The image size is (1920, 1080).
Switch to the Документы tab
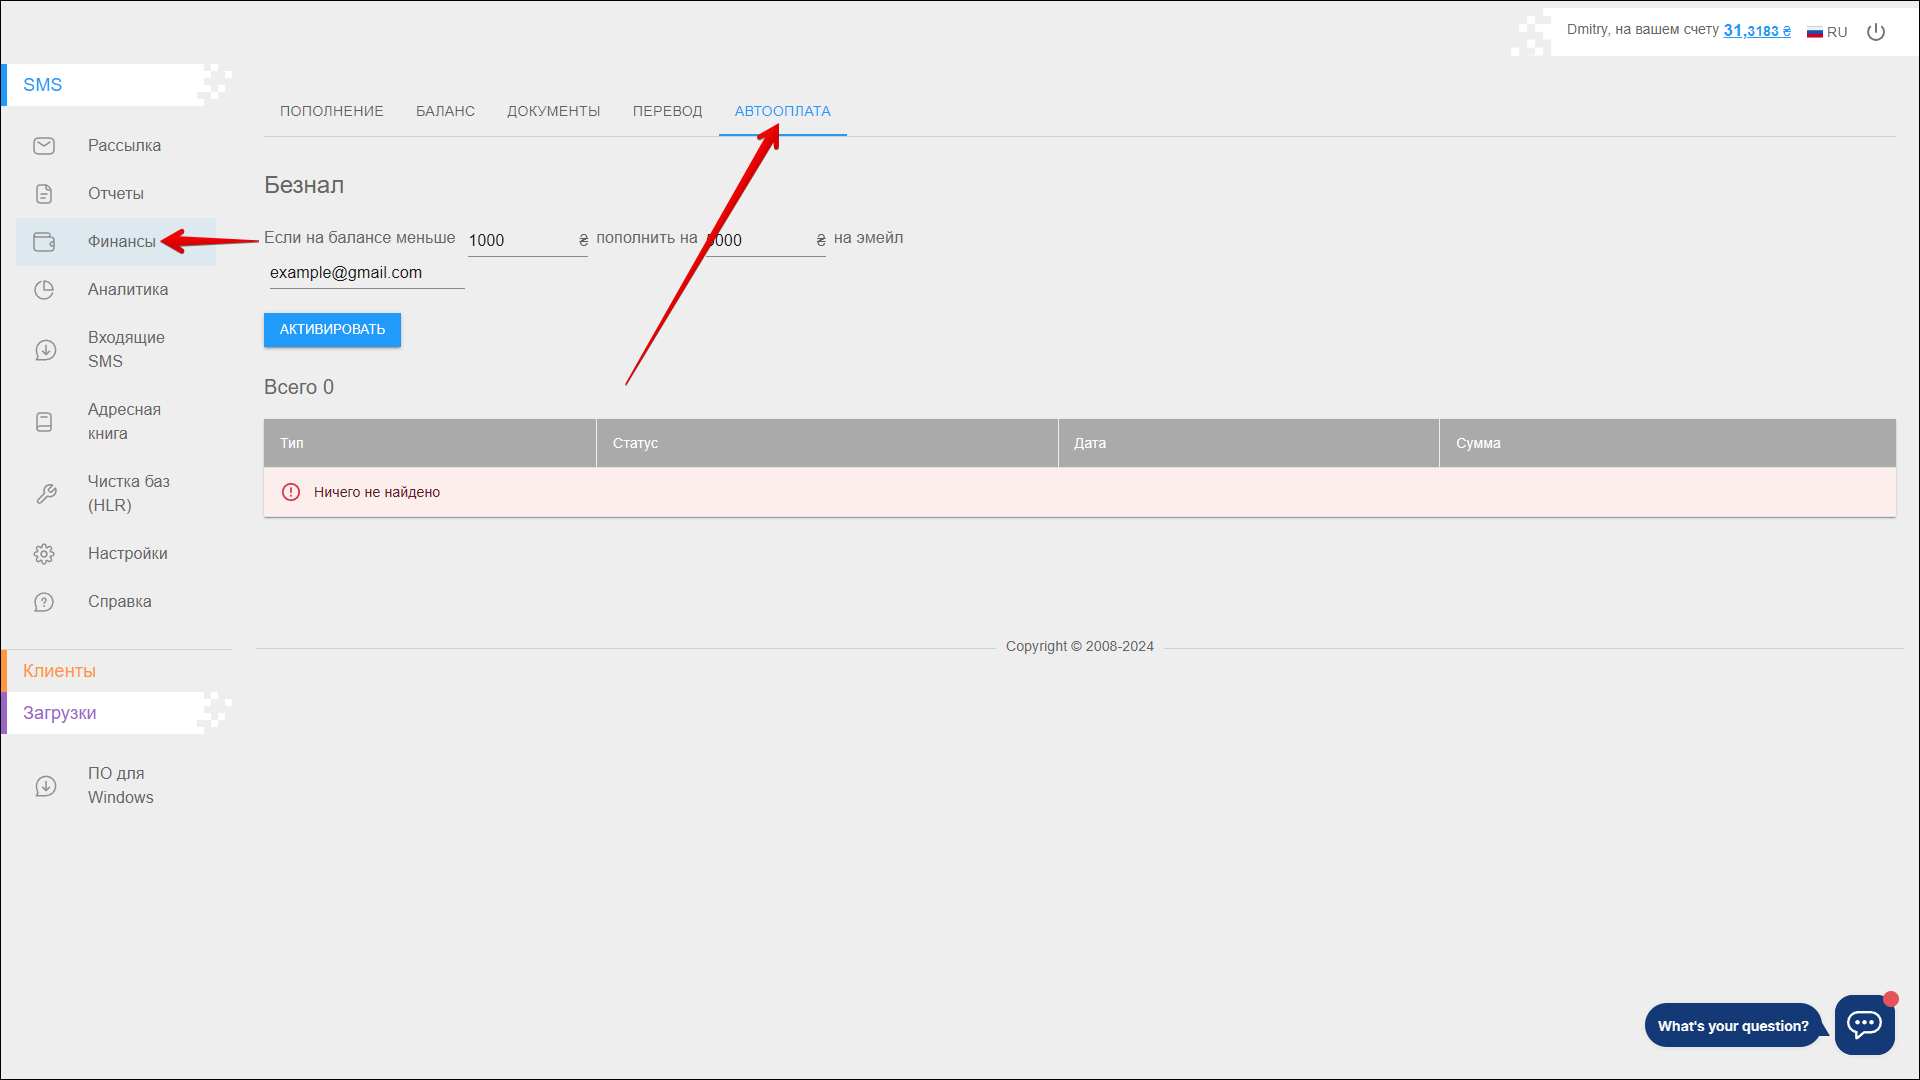point(553,111)
